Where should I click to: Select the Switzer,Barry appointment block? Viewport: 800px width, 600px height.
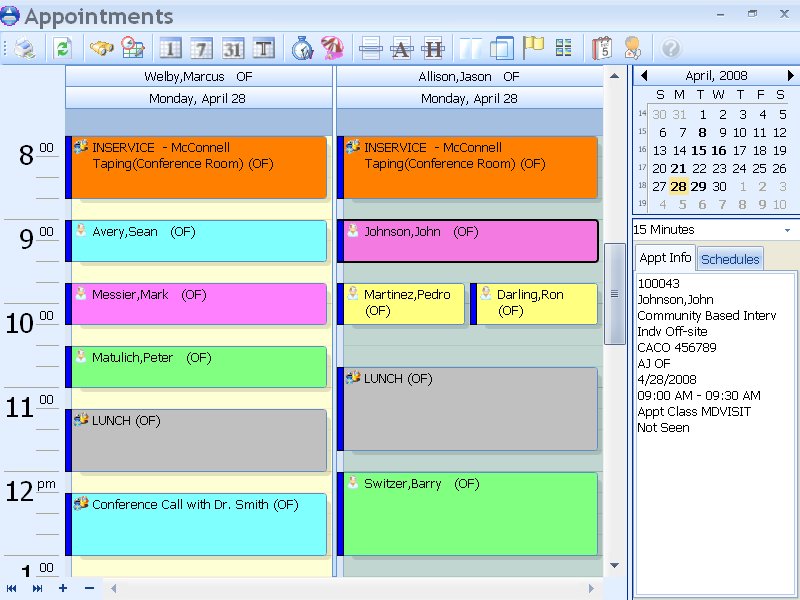[x=467, y=514]
